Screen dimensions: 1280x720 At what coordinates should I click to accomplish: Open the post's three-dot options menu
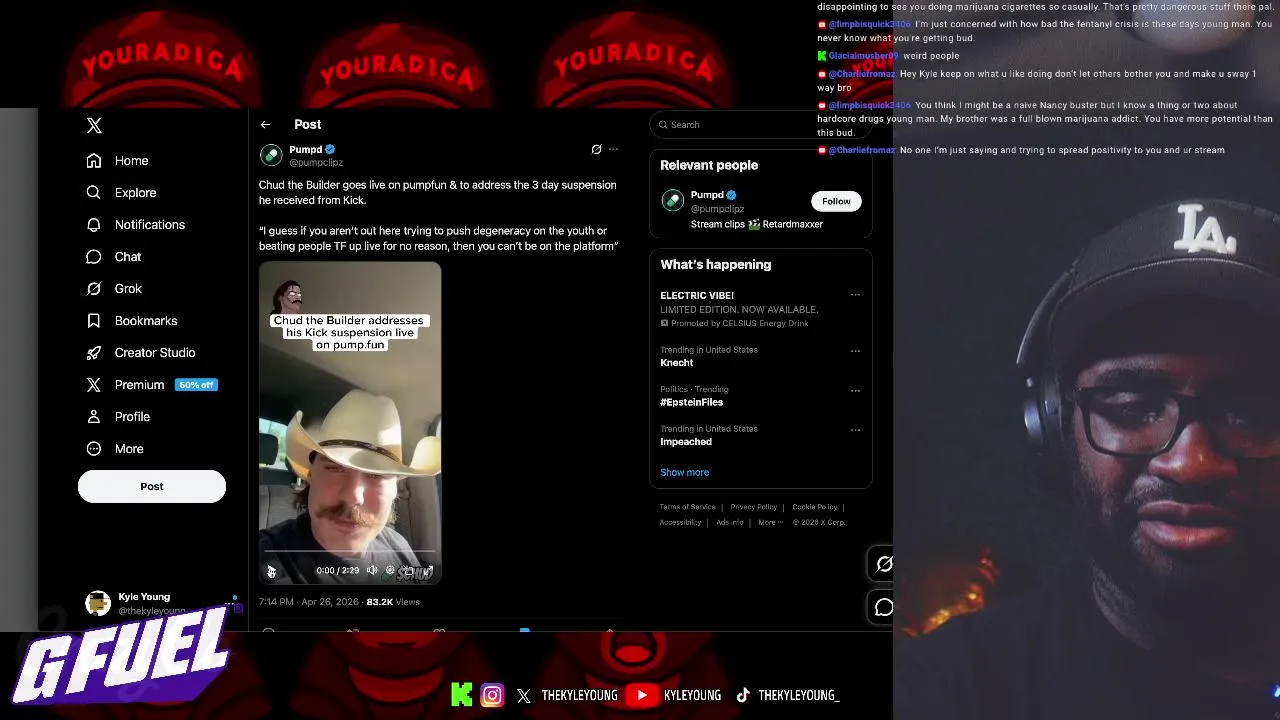[614, 150]
